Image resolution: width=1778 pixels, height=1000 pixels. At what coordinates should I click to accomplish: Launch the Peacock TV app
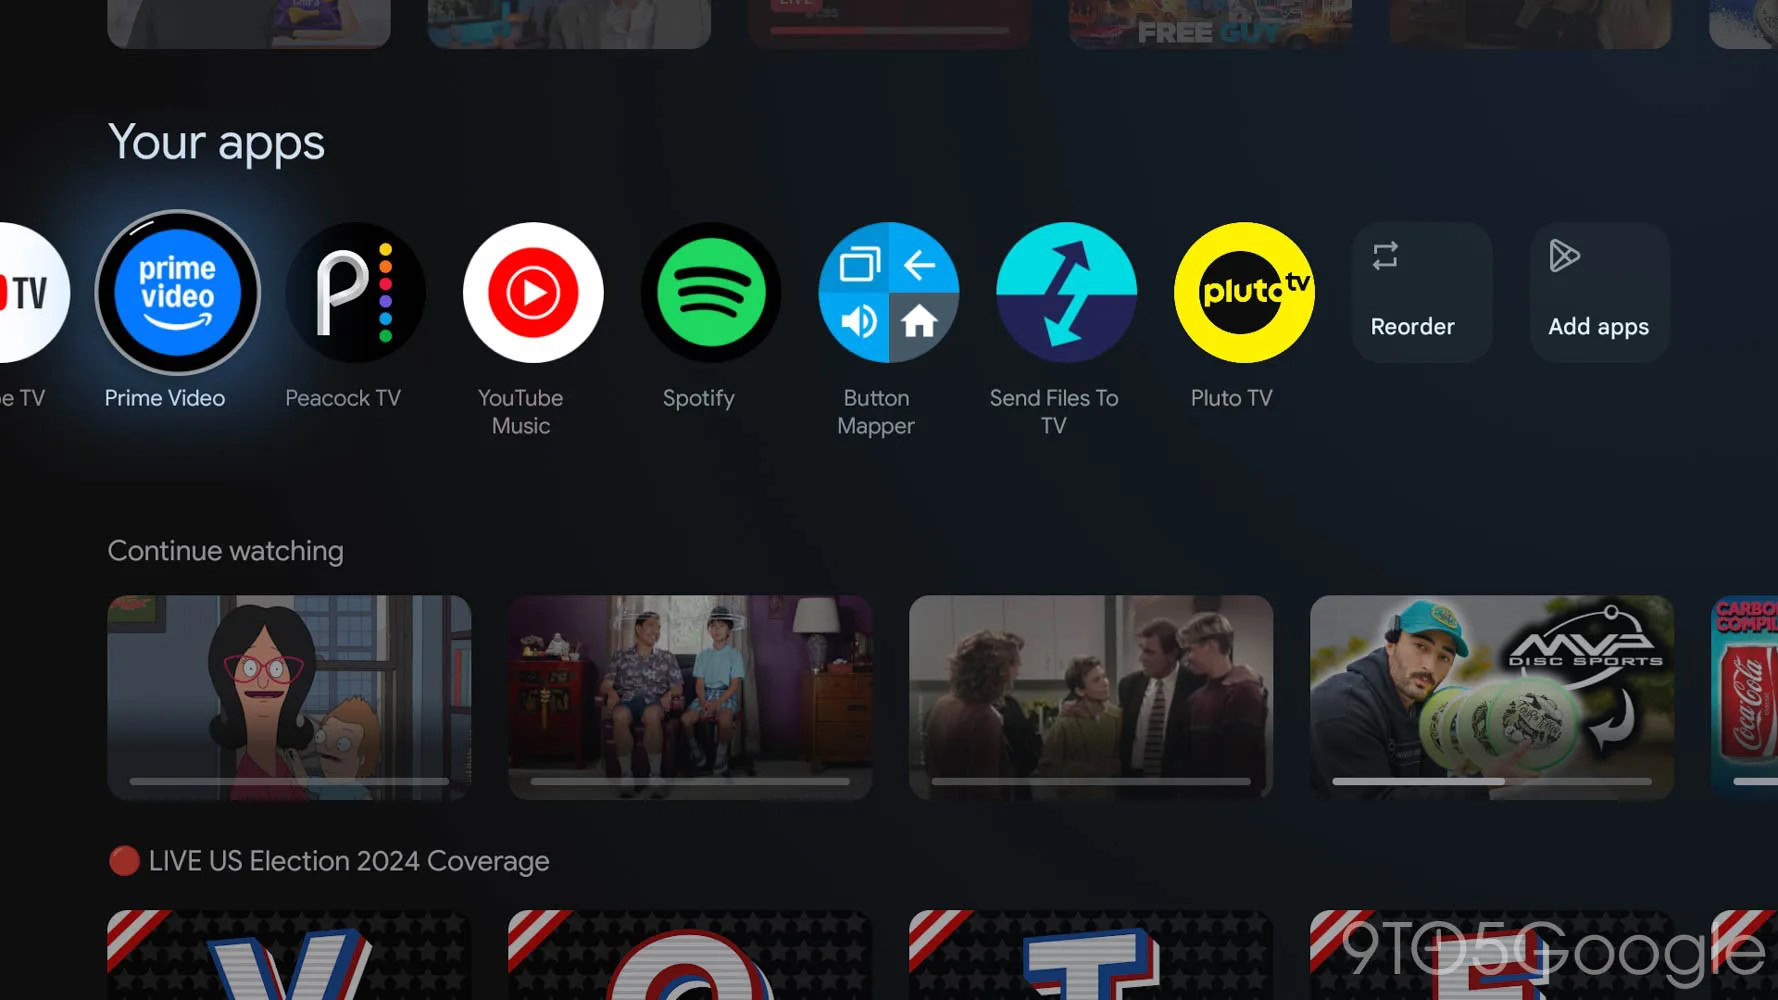pyautogui.click(x=355, y=292)
